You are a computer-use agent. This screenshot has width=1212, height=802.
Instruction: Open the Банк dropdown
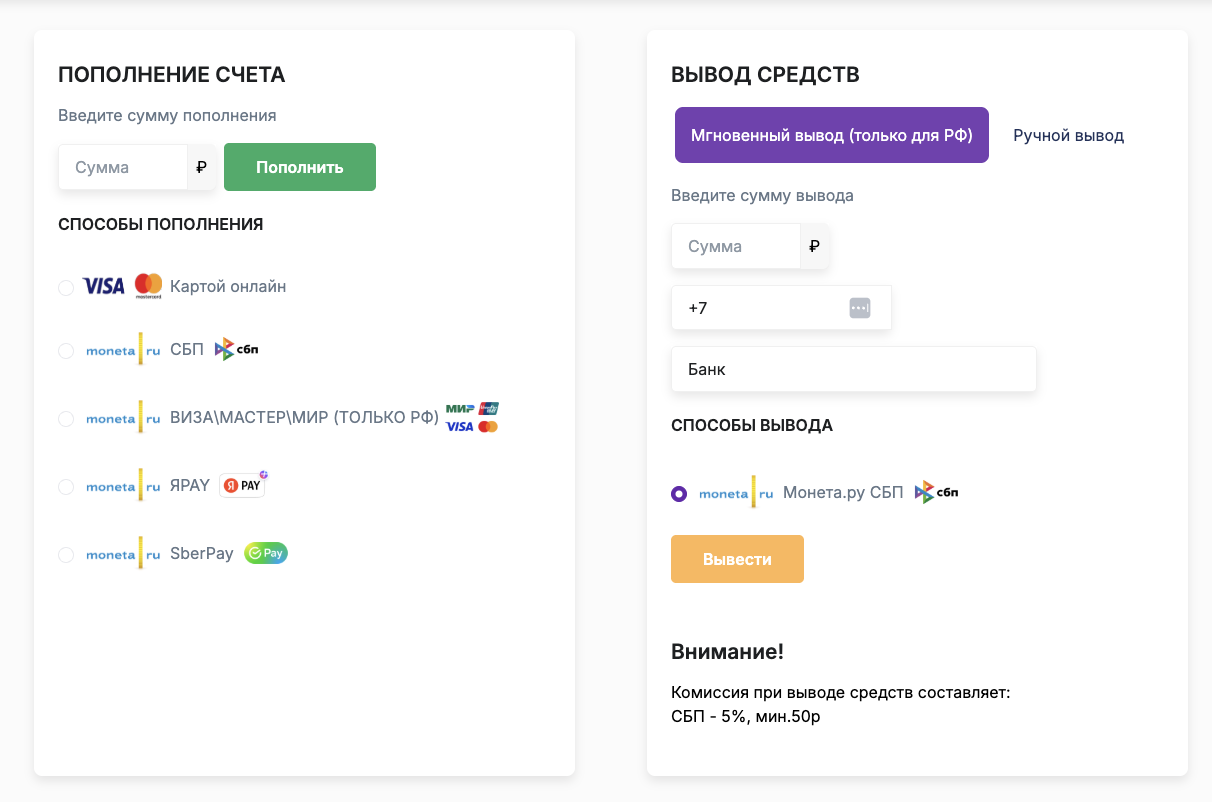tap(854, 369)
